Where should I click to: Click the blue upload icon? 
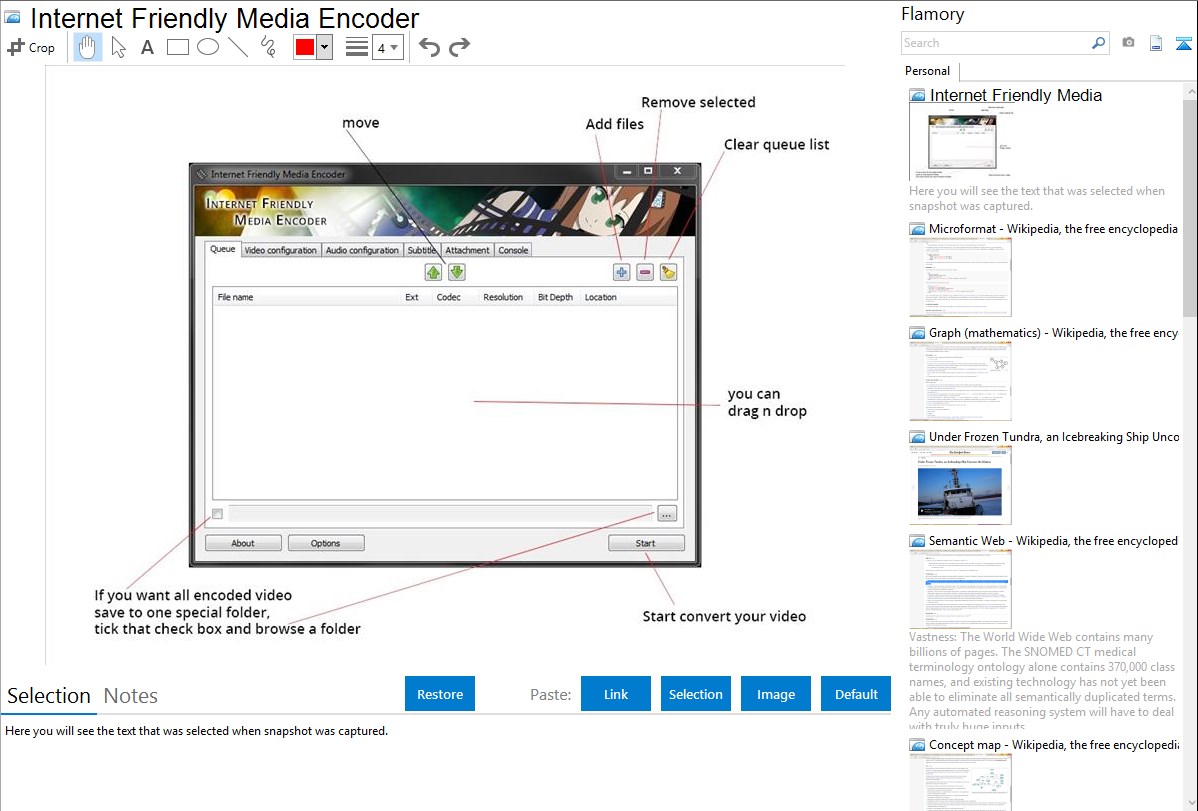[1183, 43]
